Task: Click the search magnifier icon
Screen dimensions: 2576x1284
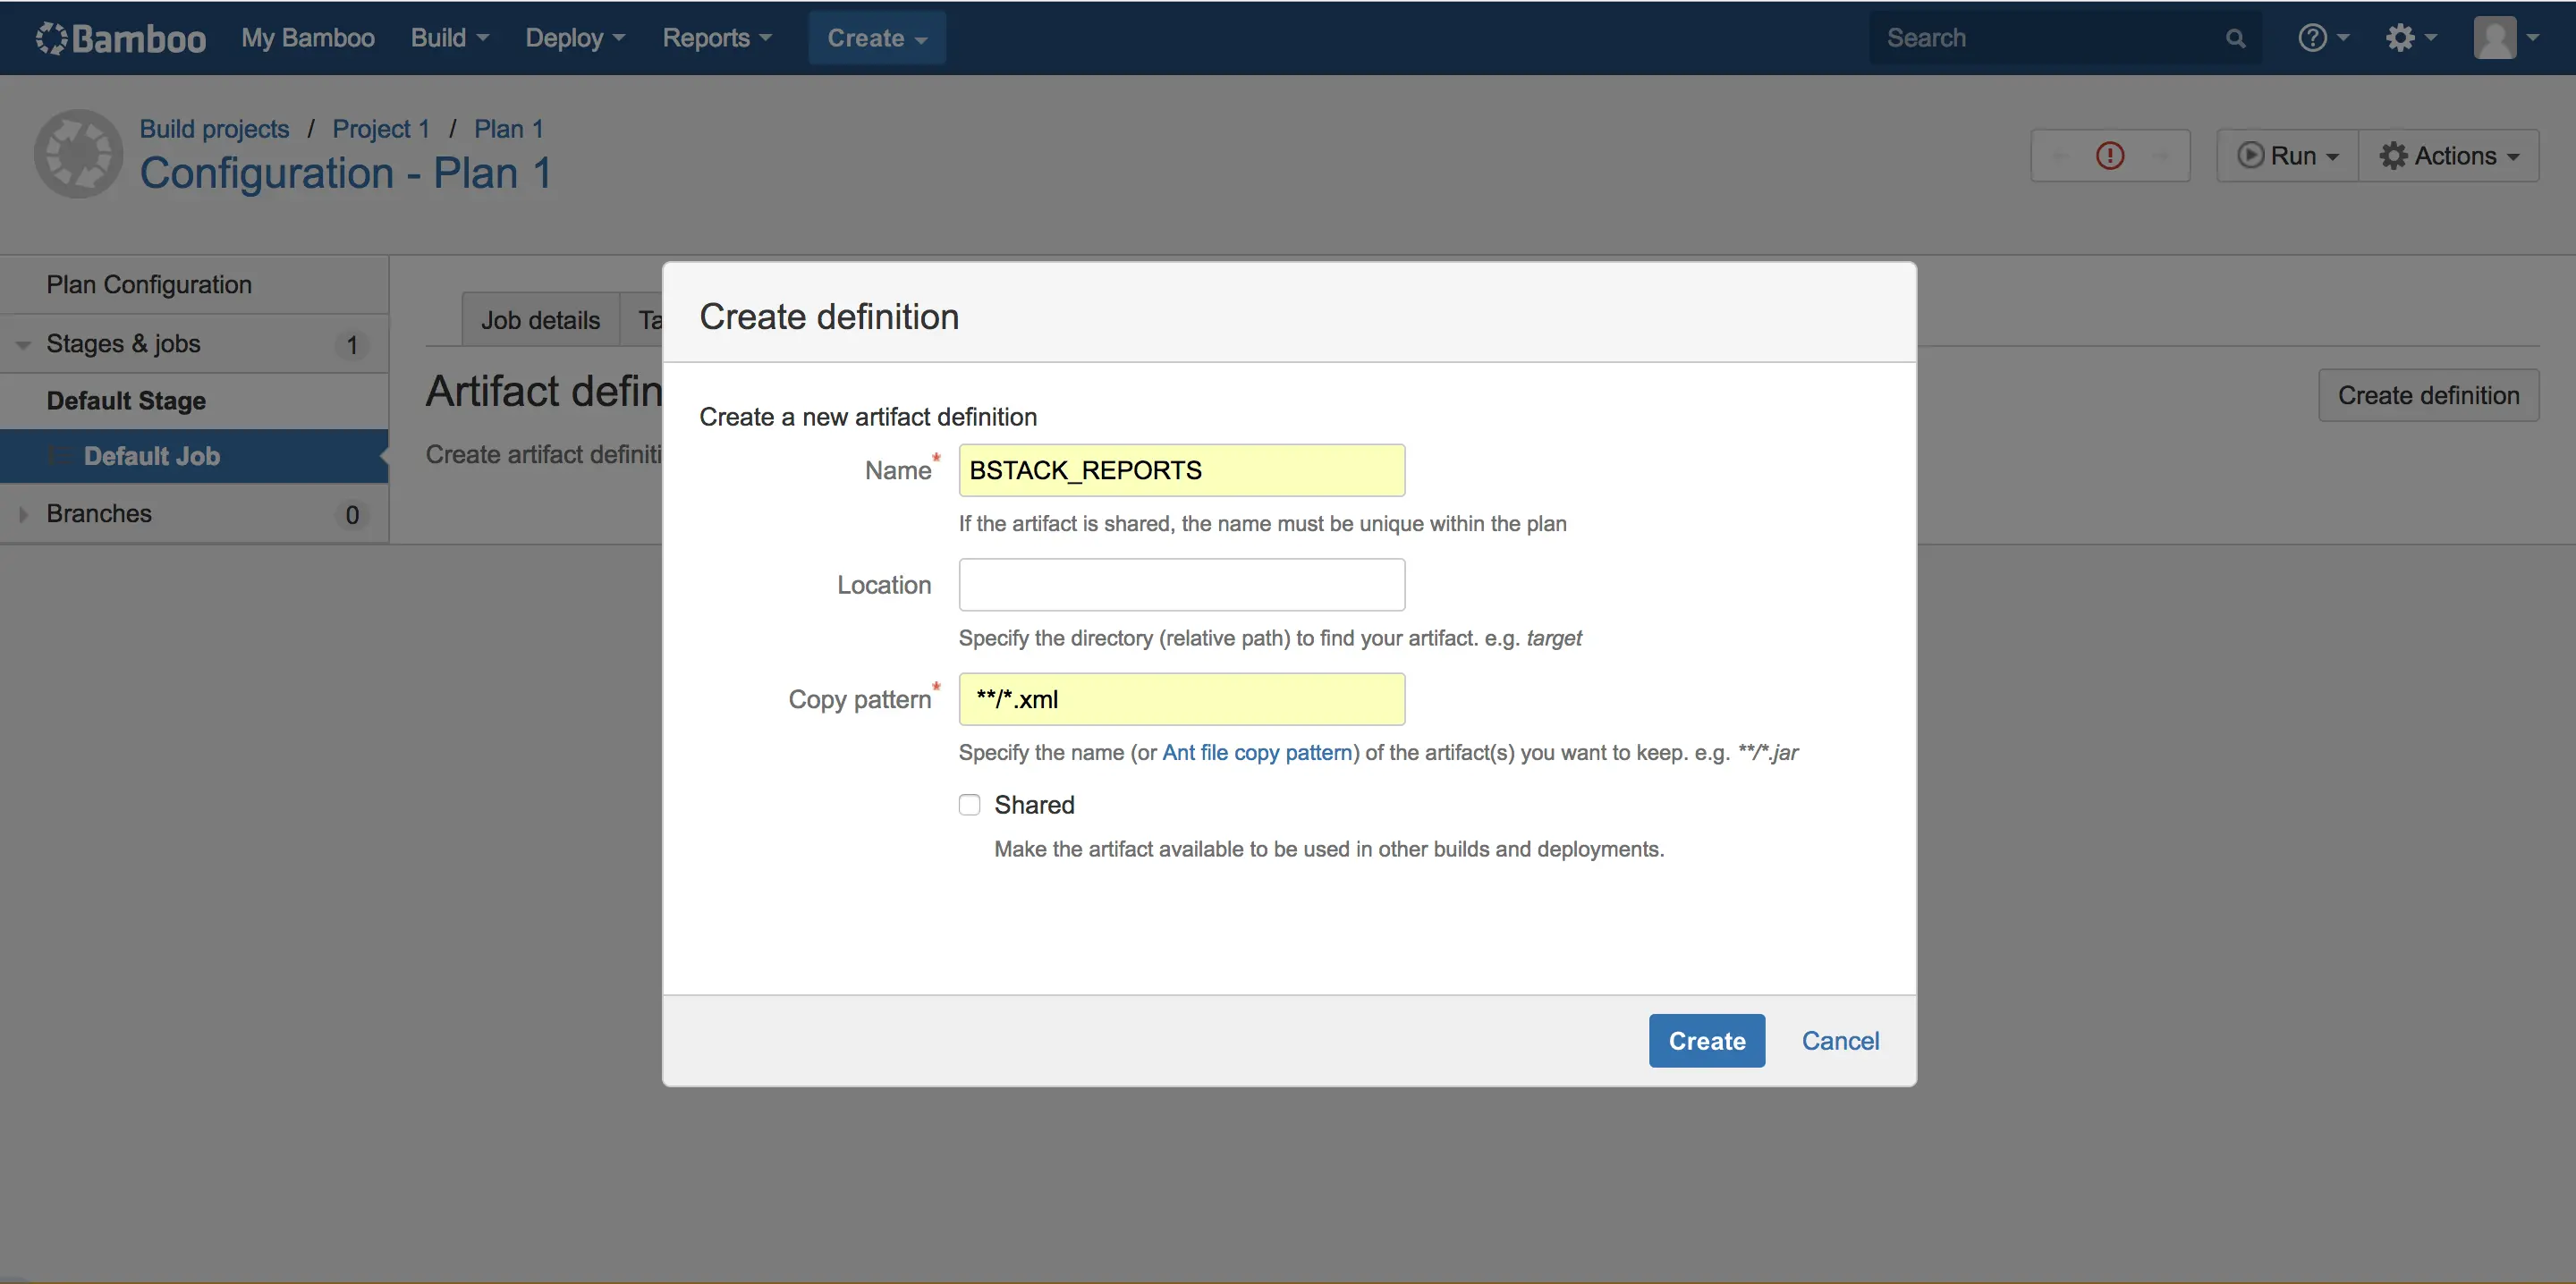Action: point(2235,38)
